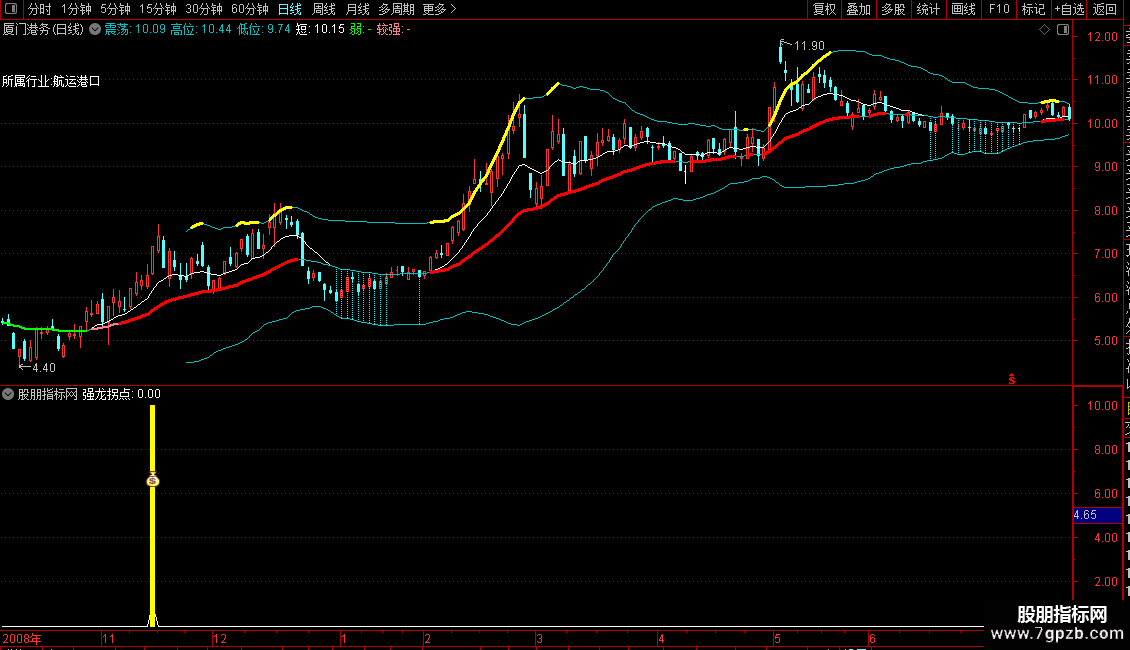The image size is (1130, 650).
Task: Select the 5分钟 period
Action: coord(115,9)
